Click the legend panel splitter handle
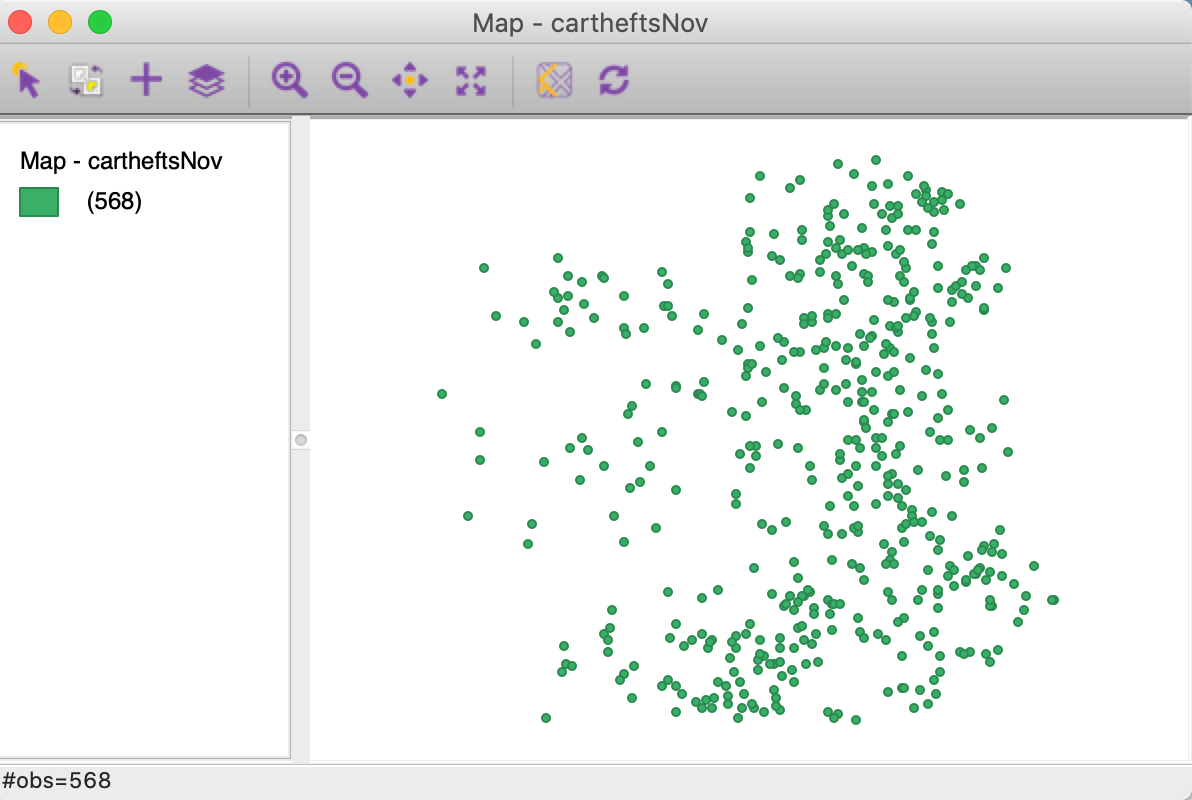The image size is (1192, 800). [301, 440]
